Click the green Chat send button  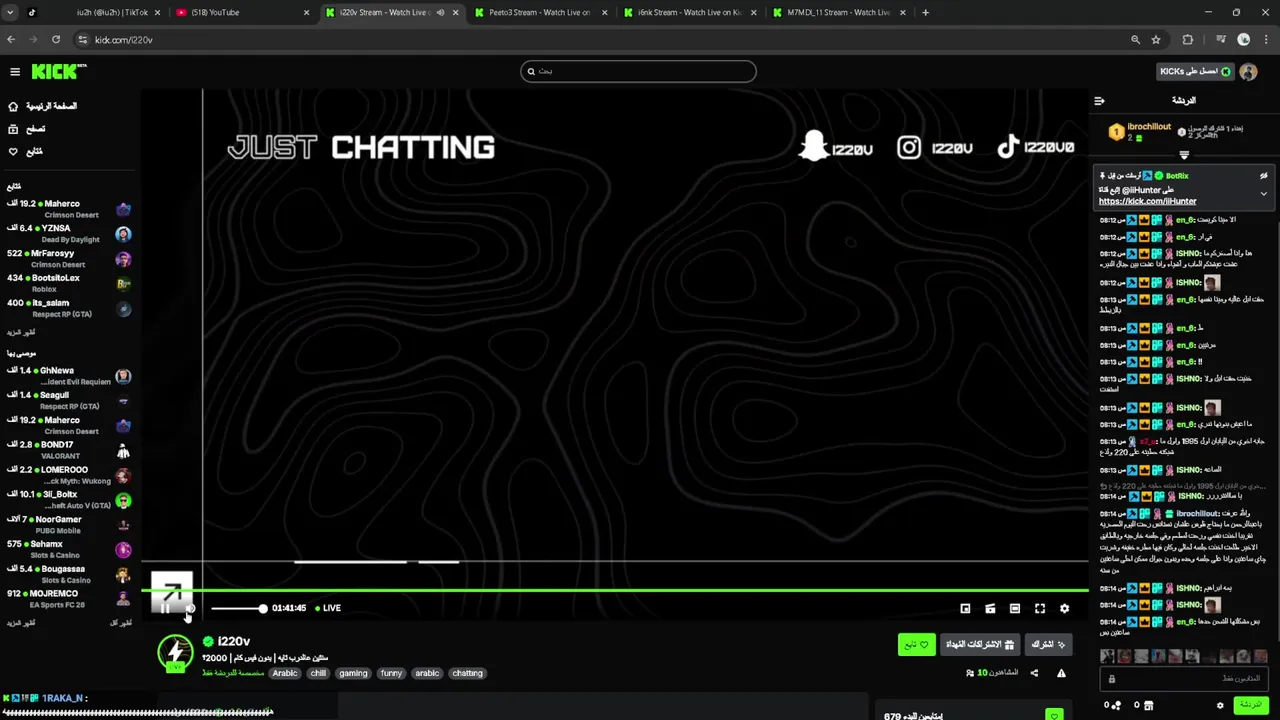(1251, 705)
